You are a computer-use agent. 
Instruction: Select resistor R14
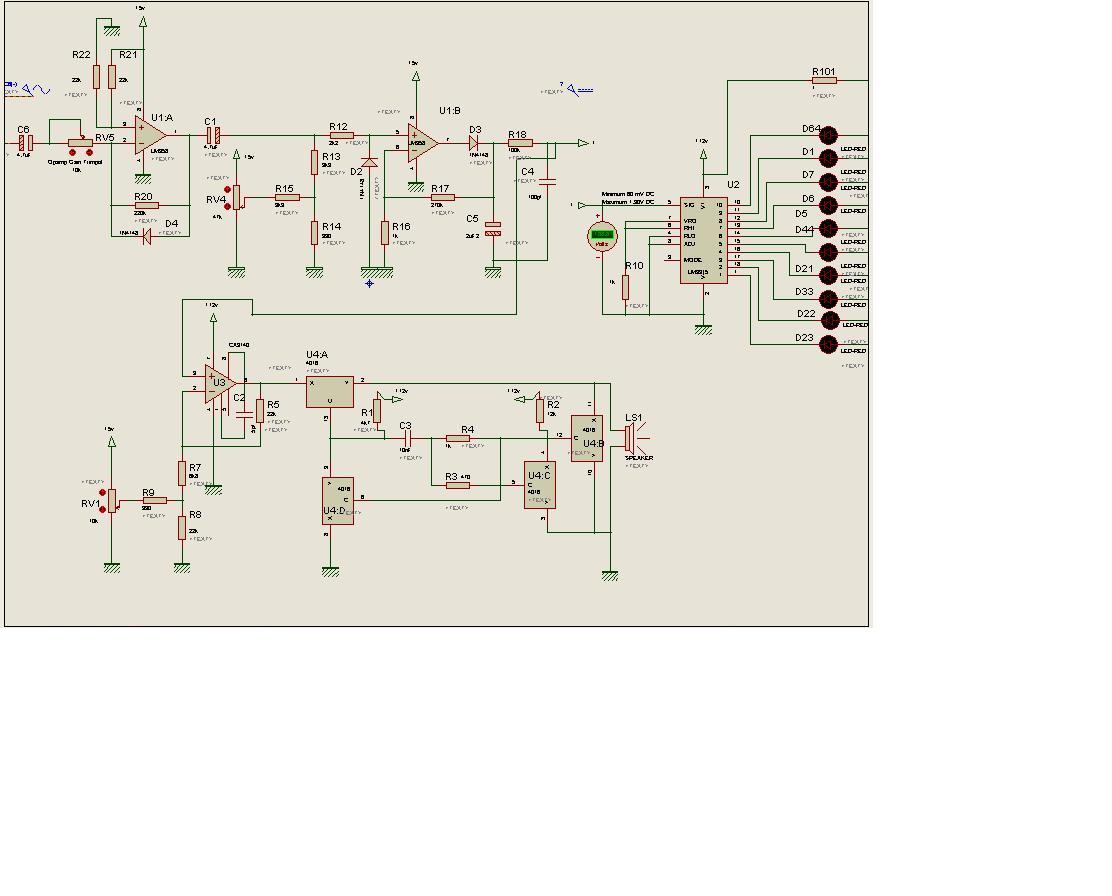pyautogui.click(x=314, y=232)
